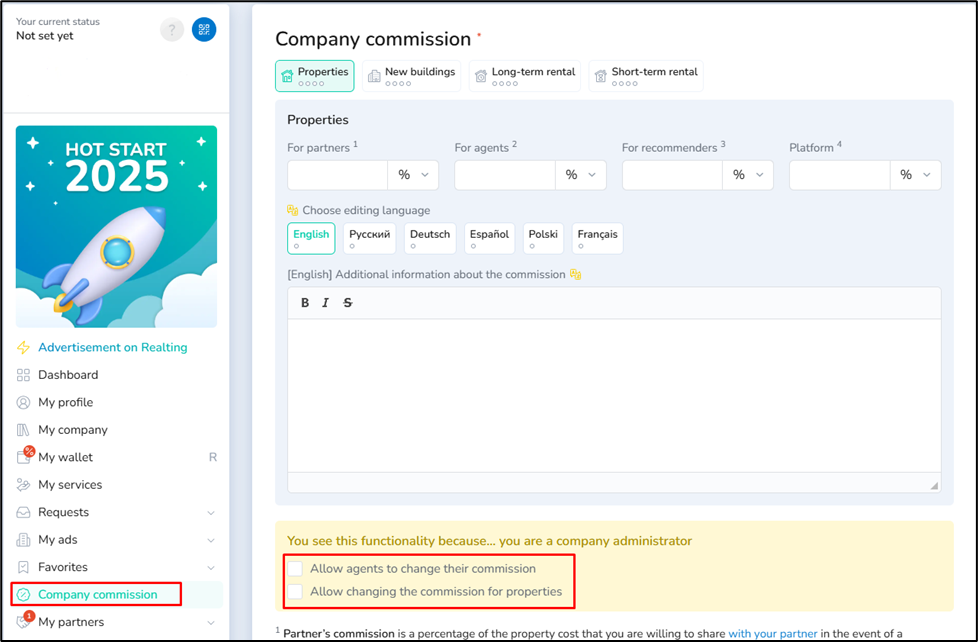
Task: Apply bold formatting in editor
Action: click(x=305, y=303)
